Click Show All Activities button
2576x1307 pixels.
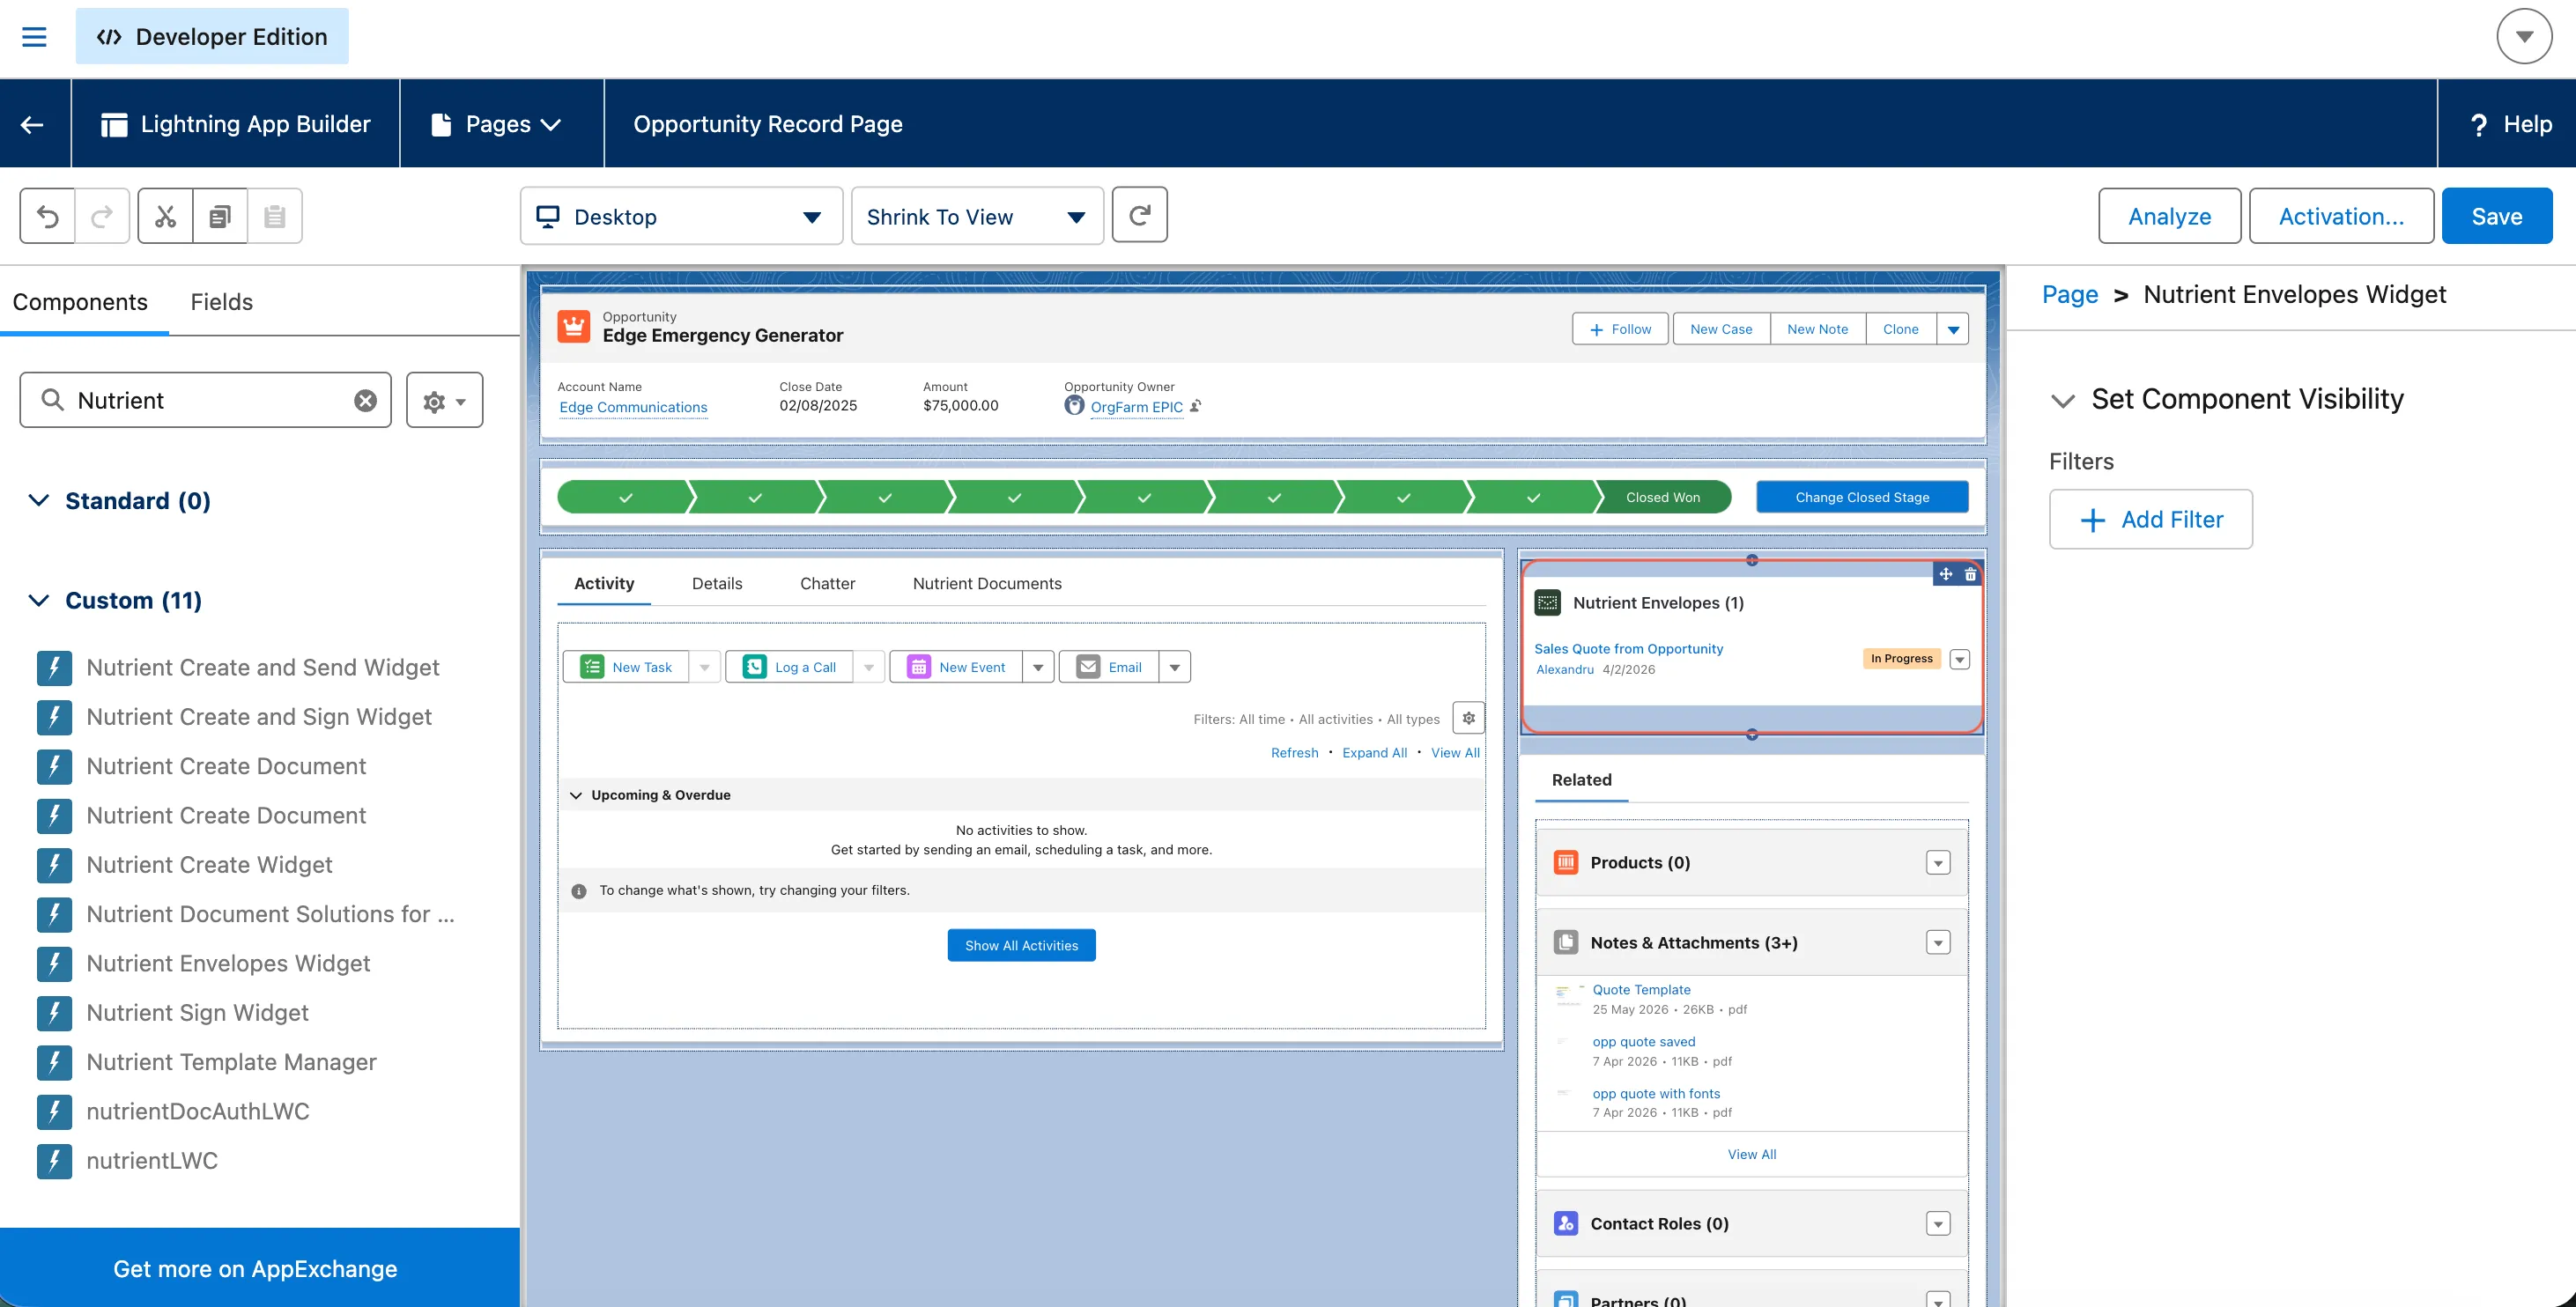tap(1021, 945)
